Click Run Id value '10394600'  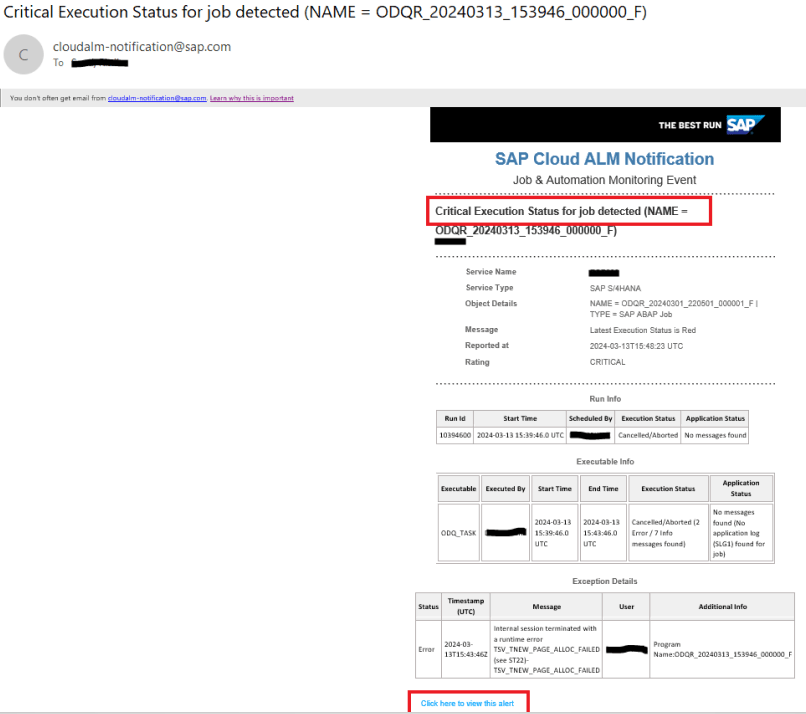pos(455,435)
